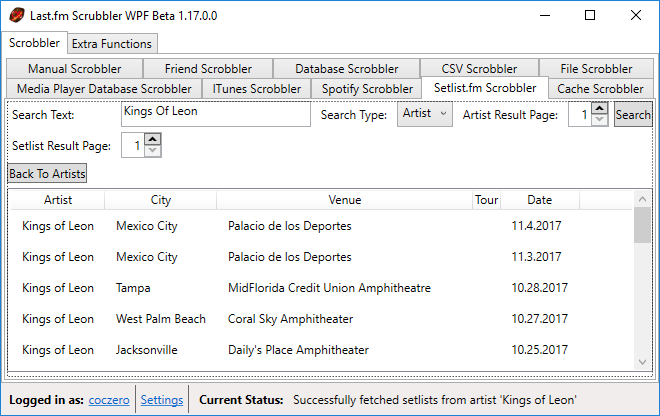Image resolution: width=660 pixels, height=416 pixels.
Task: Select the West Palm Beach setlist row
Action: click(x=322, y=319)
